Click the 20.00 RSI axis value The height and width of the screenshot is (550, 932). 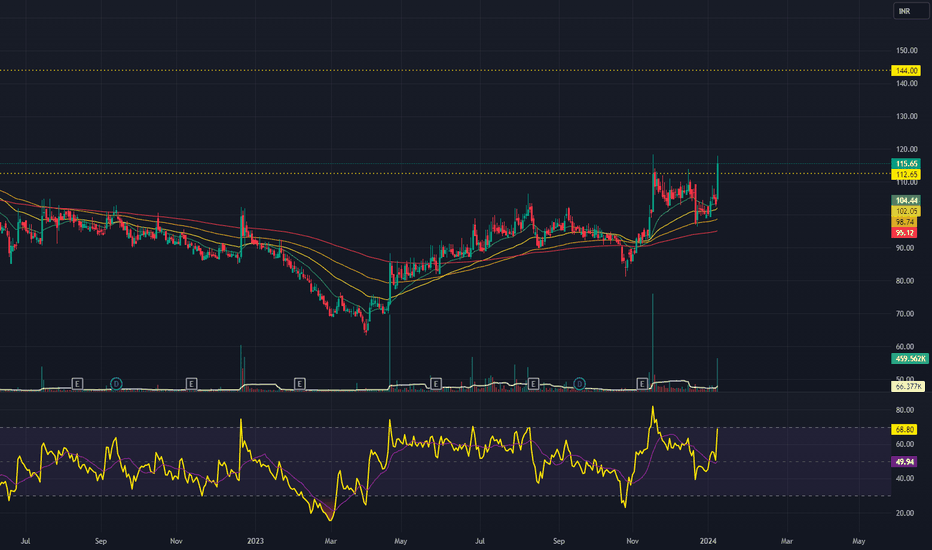(x=905, y=513)
